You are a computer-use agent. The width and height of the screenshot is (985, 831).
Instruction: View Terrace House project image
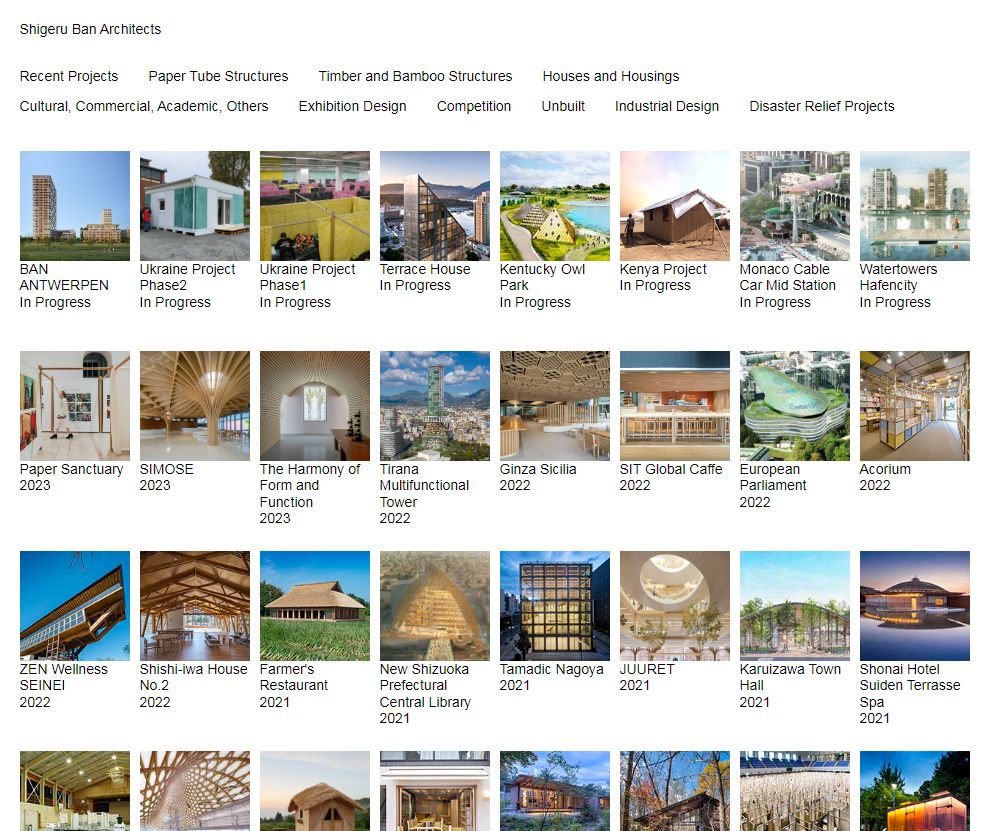click(x=435, y=205)
